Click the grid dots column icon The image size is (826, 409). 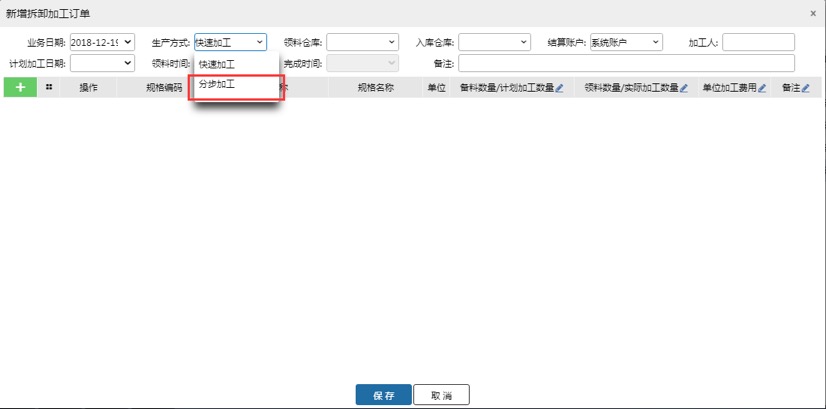click(x=49, y=87)
